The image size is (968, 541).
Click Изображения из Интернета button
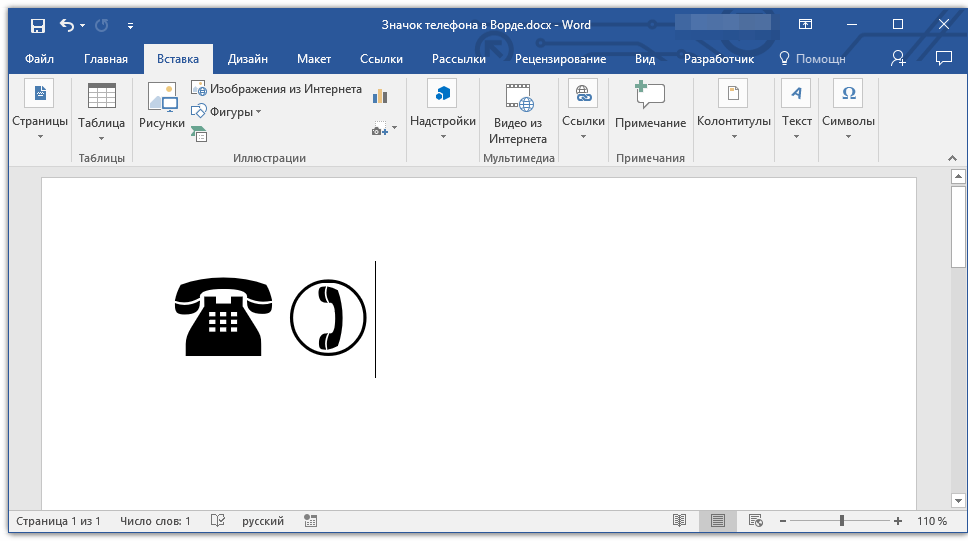tap(277, 89)
